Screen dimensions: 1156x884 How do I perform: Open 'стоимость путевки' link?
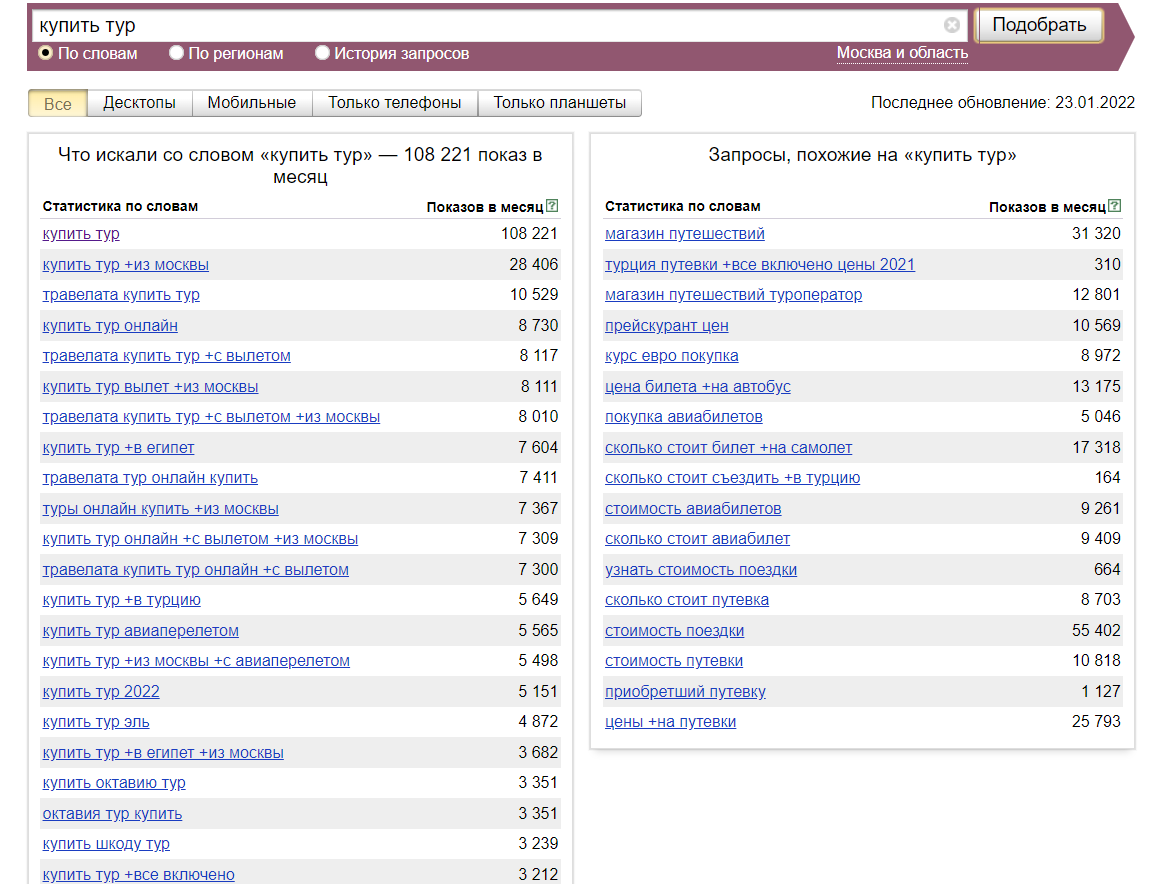(674, 662)
